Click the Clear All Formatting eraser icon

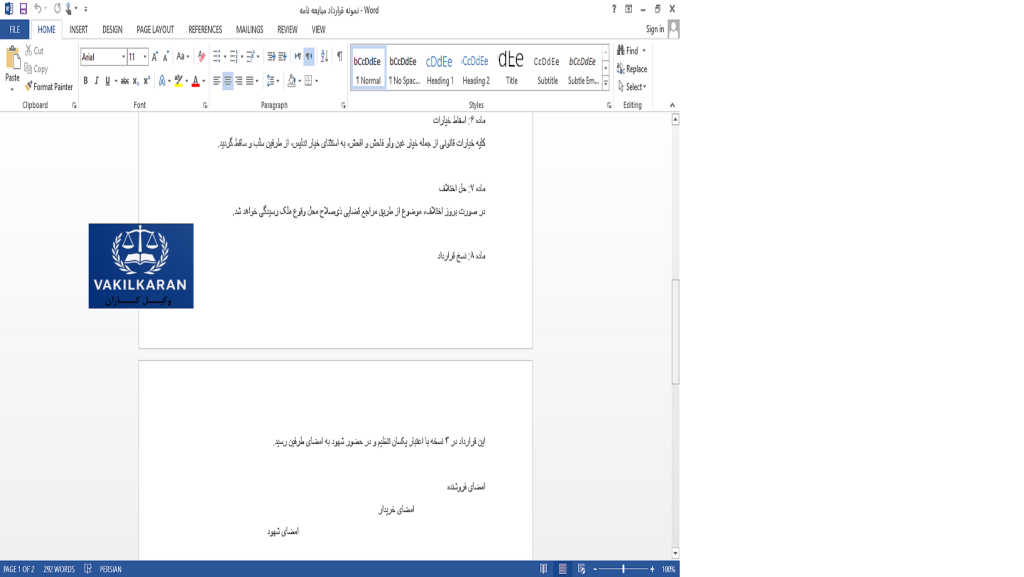click(x=201, y=57)
